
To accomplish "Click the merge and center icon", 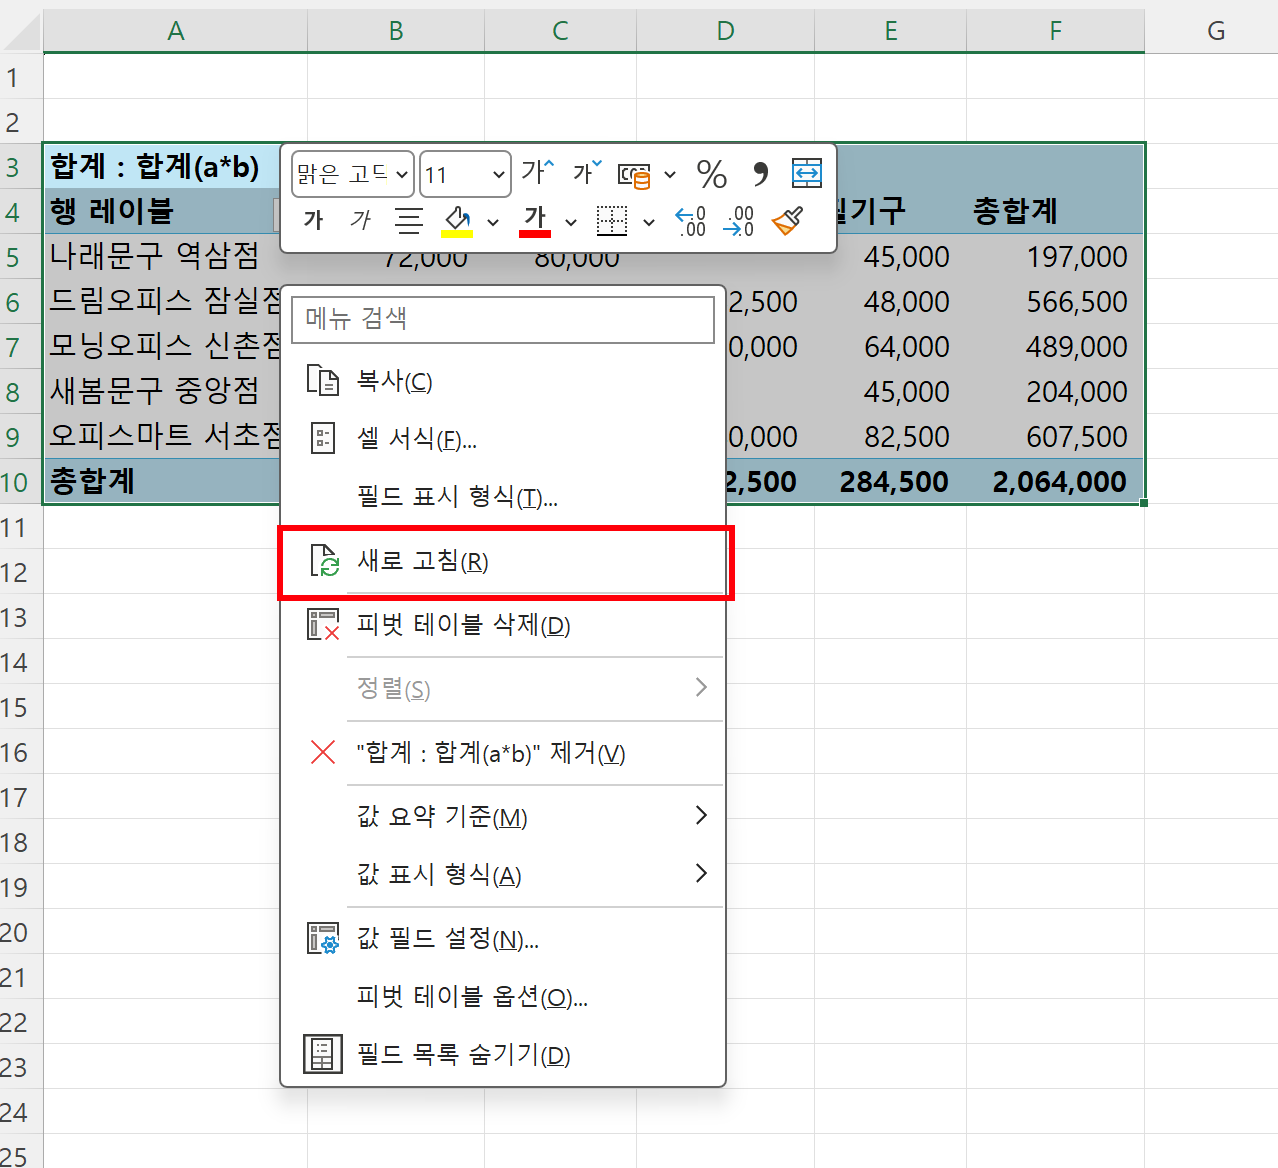I will coord(807,174).
